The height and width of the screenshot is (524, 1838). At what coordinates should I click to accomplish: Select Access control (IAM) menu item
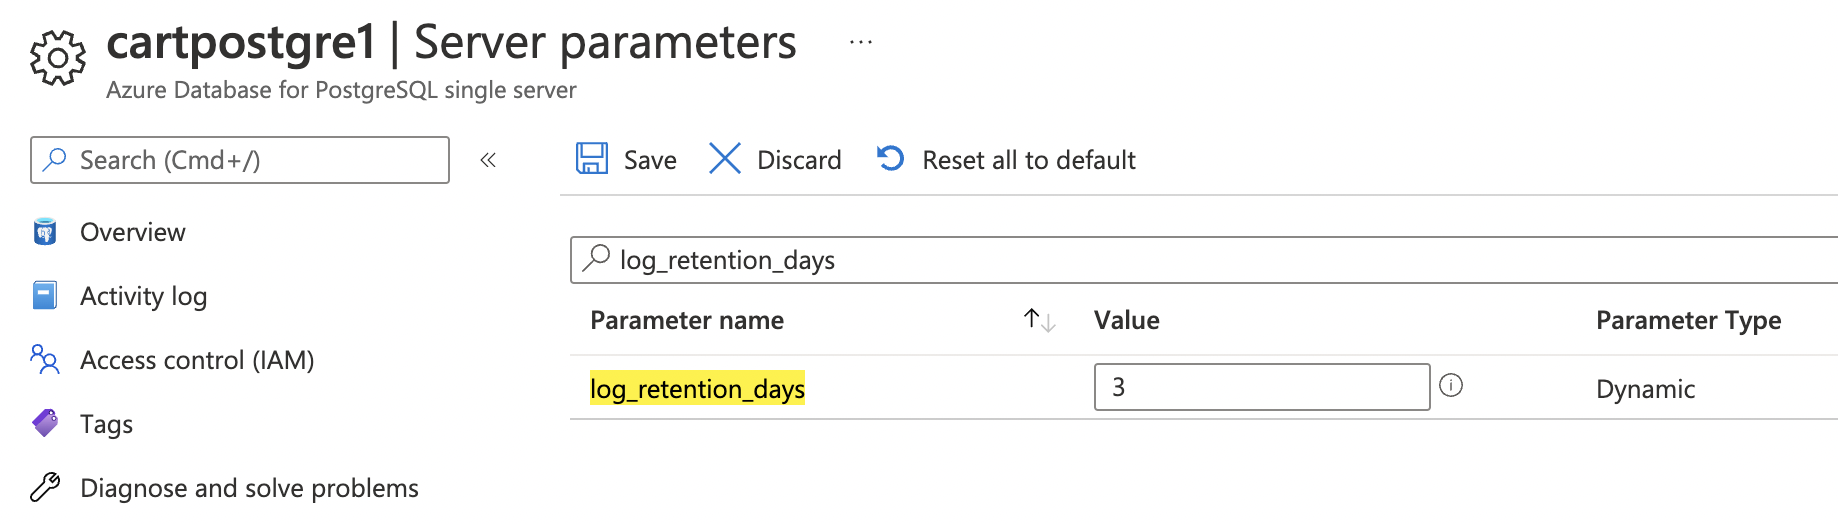tap(197, 360)
